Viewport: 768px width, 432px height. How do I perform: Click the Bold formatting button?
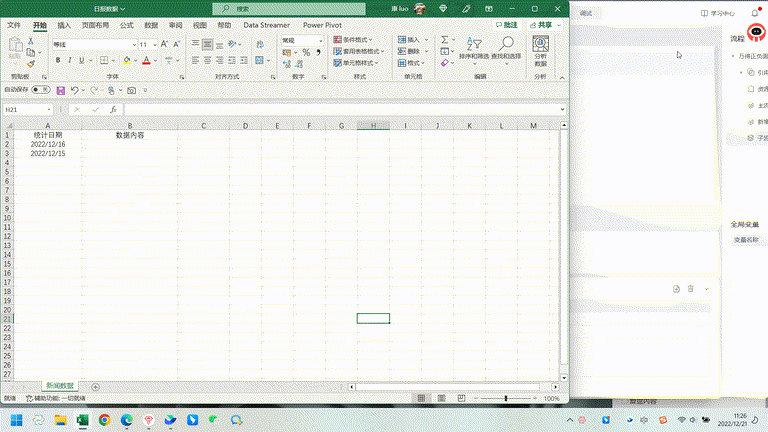coord(57,60)
